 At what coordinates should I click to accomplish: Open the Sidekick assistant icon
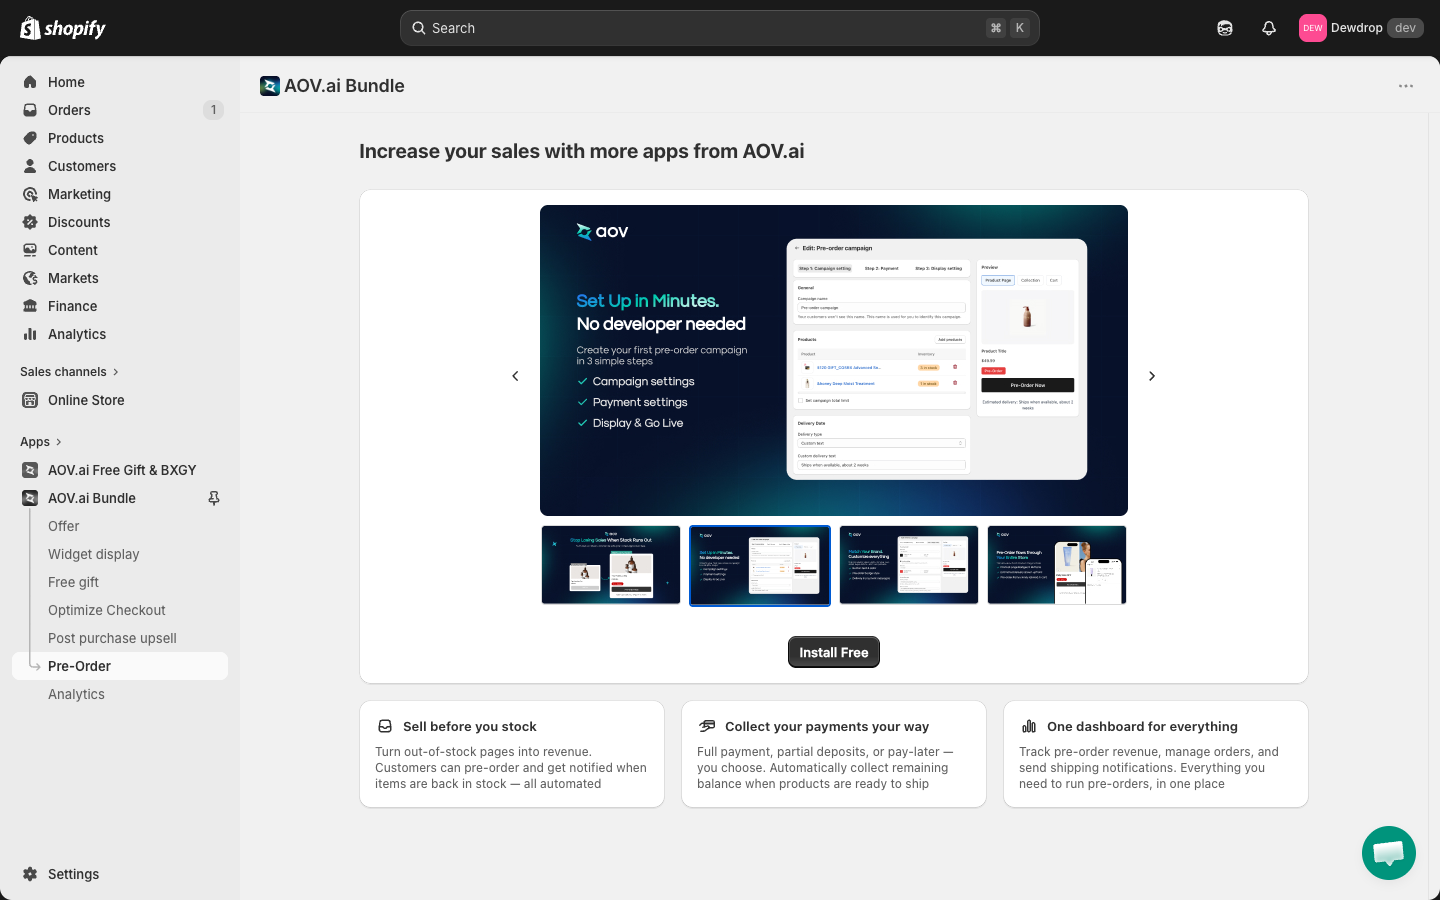pyautogui.click(x=1225, y=28)
